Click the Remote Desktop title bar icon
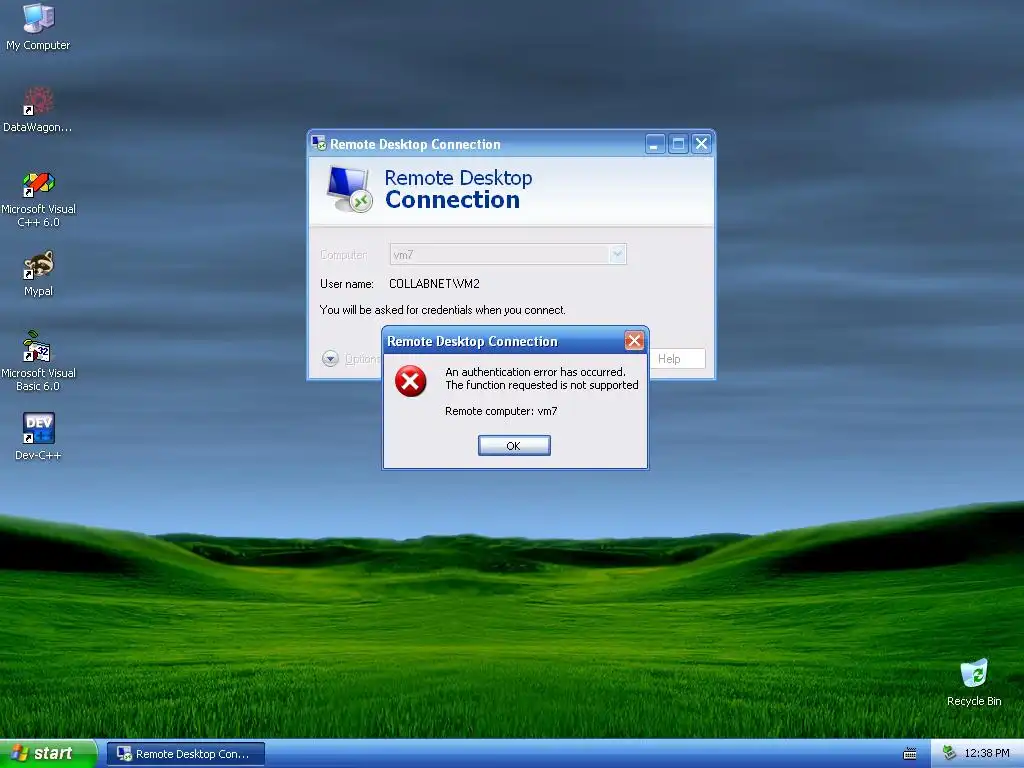Viewport: 1024px width, 768px height. pos(319,143)
